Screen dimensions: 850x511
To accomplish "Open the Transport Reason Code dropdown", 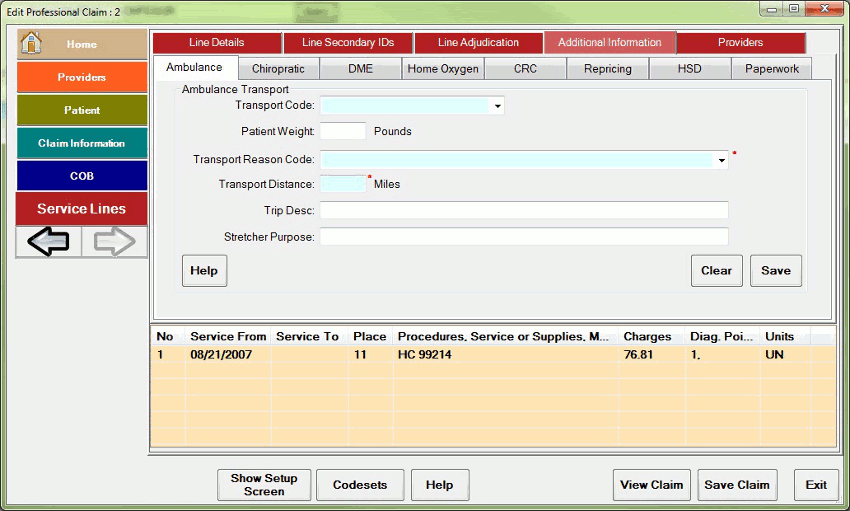I will pos(721,160).
